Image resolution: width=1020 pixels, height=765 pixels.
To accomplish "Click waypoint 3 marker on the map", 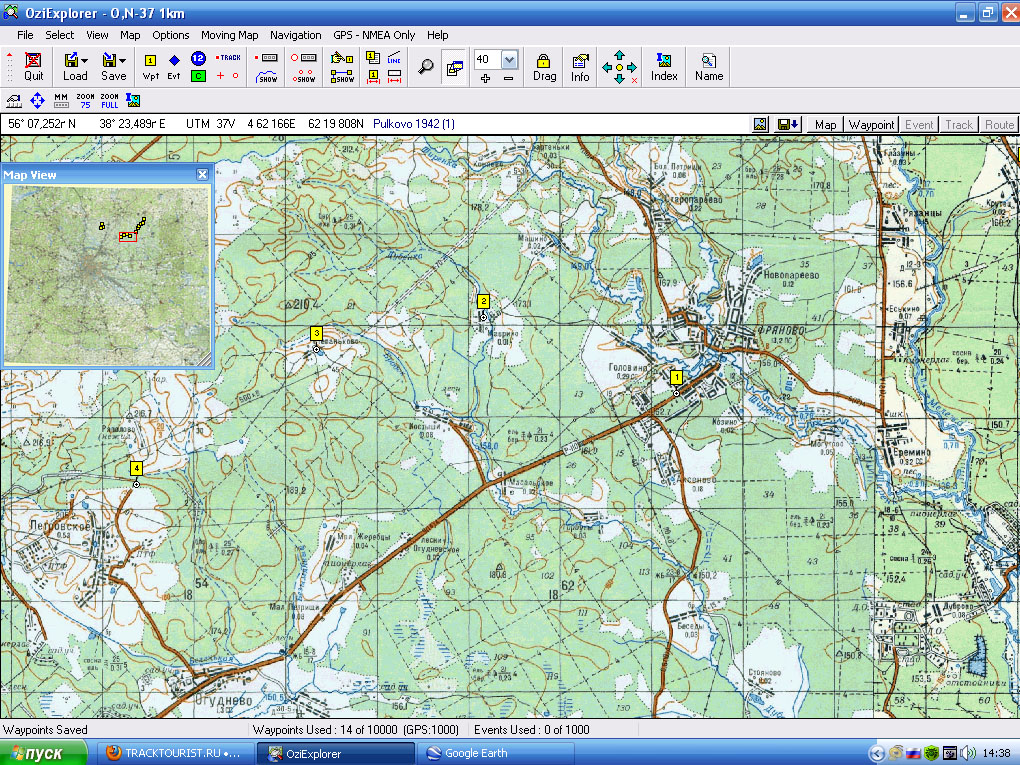I will 316,334.
